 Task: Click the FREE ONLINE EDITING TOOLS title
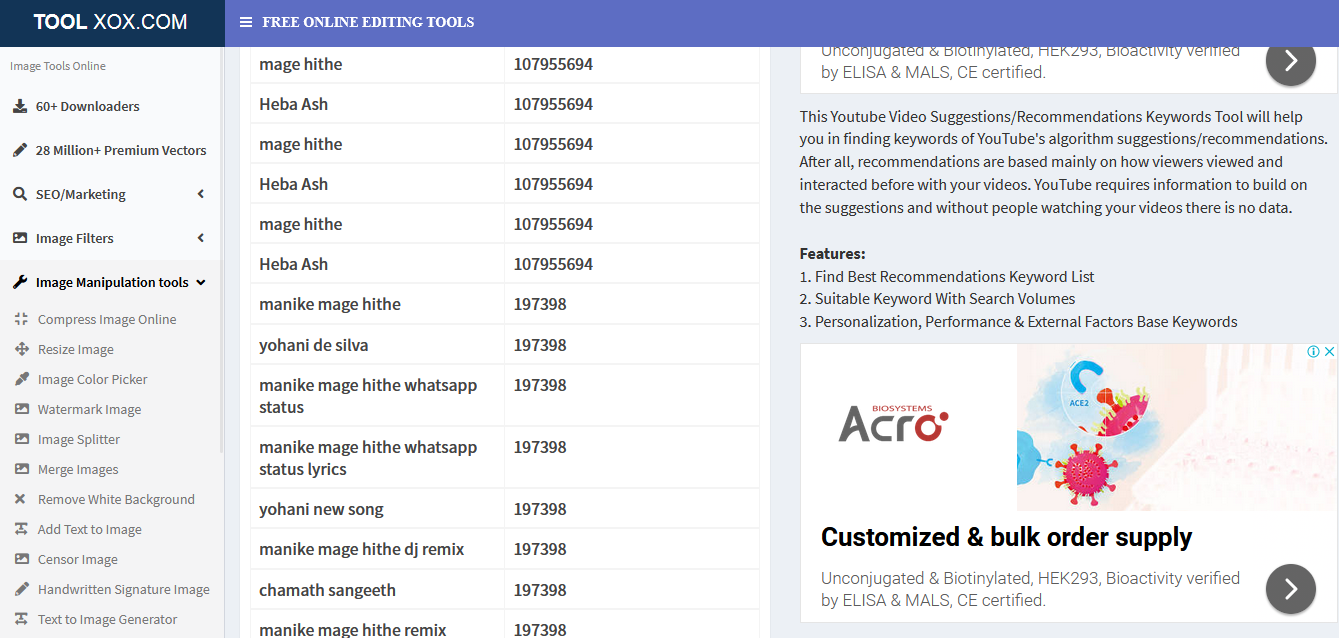[x=368, y=22]
